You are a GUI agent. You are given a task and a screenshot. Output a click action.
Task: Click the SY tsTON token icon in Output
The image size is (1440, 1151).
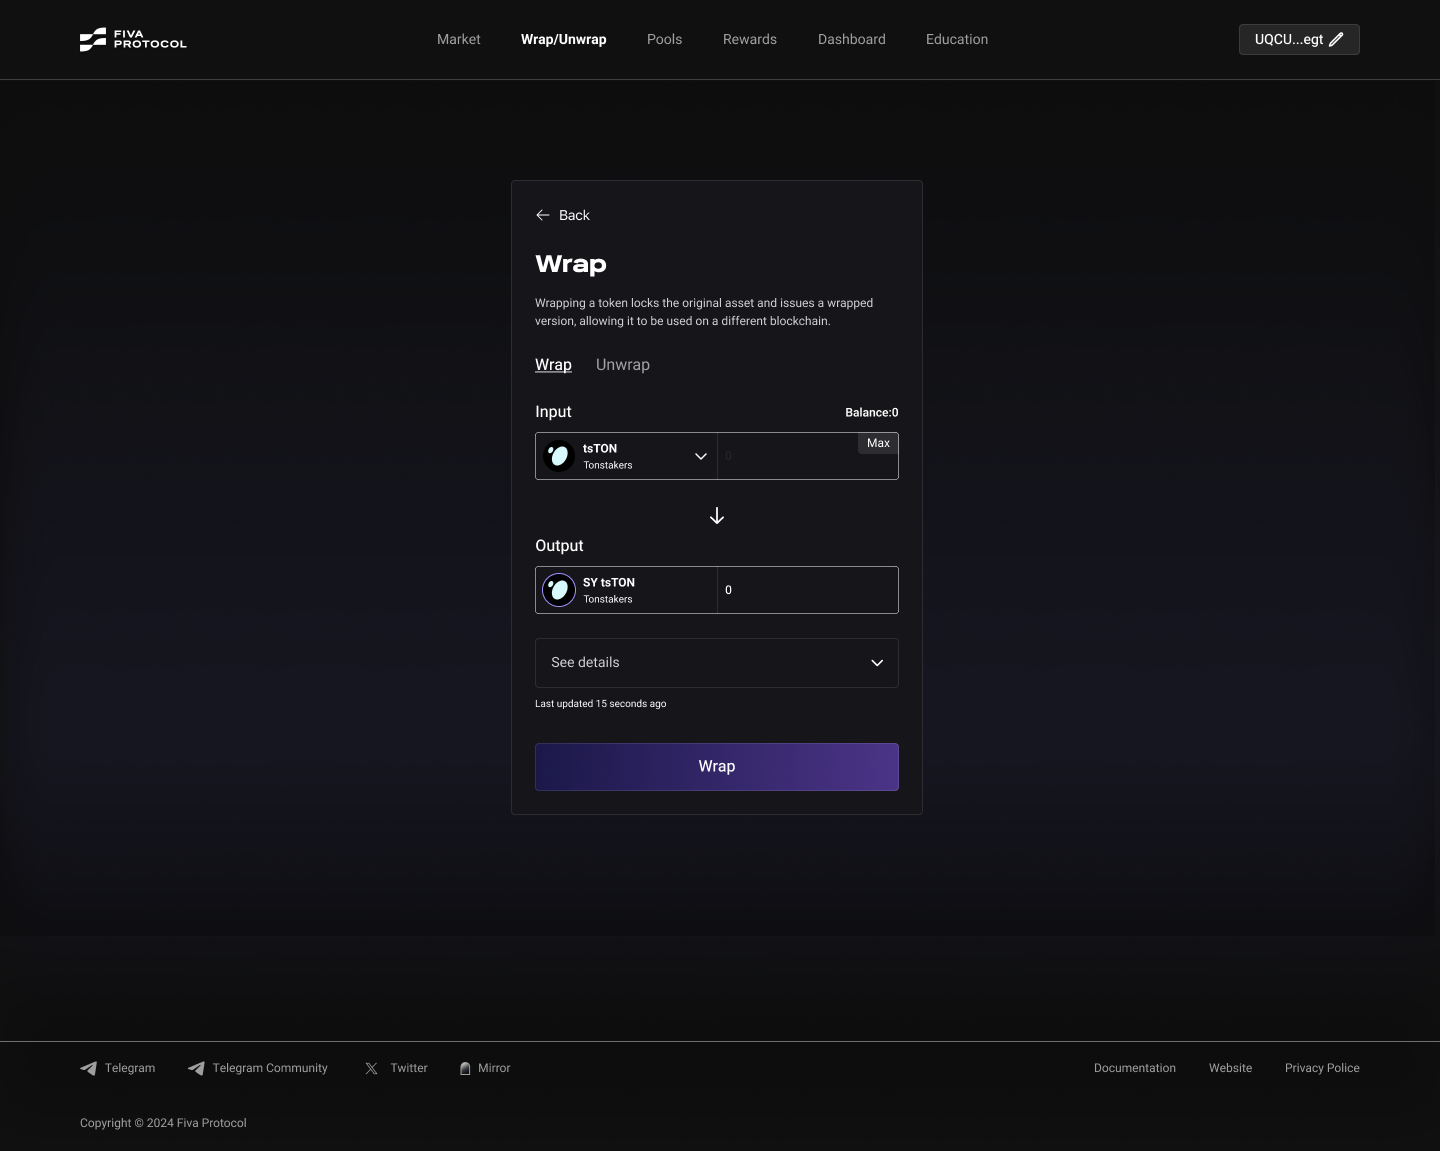click(558, 590)
